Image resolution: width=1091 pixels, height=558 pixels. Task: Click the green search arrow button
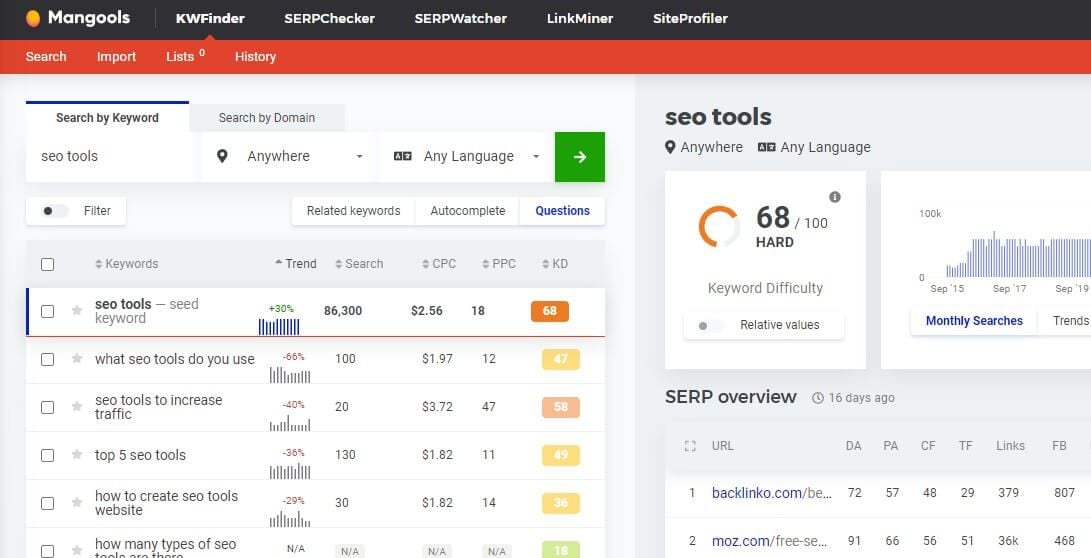tap(580, 157)
